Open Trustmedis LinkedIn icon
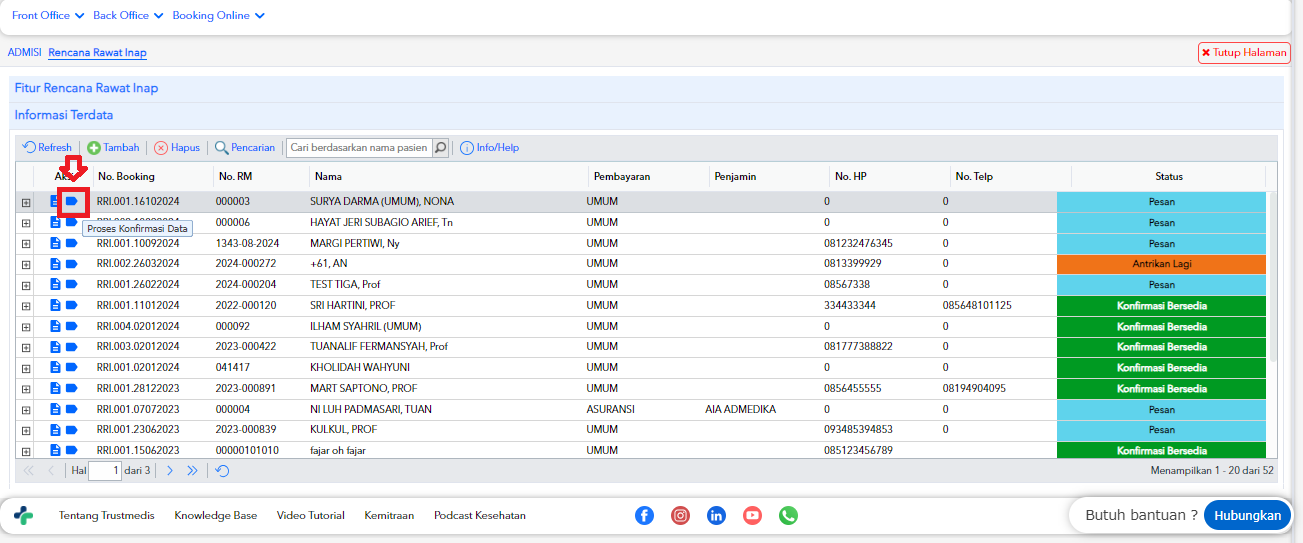 click(x=716, y=515)
